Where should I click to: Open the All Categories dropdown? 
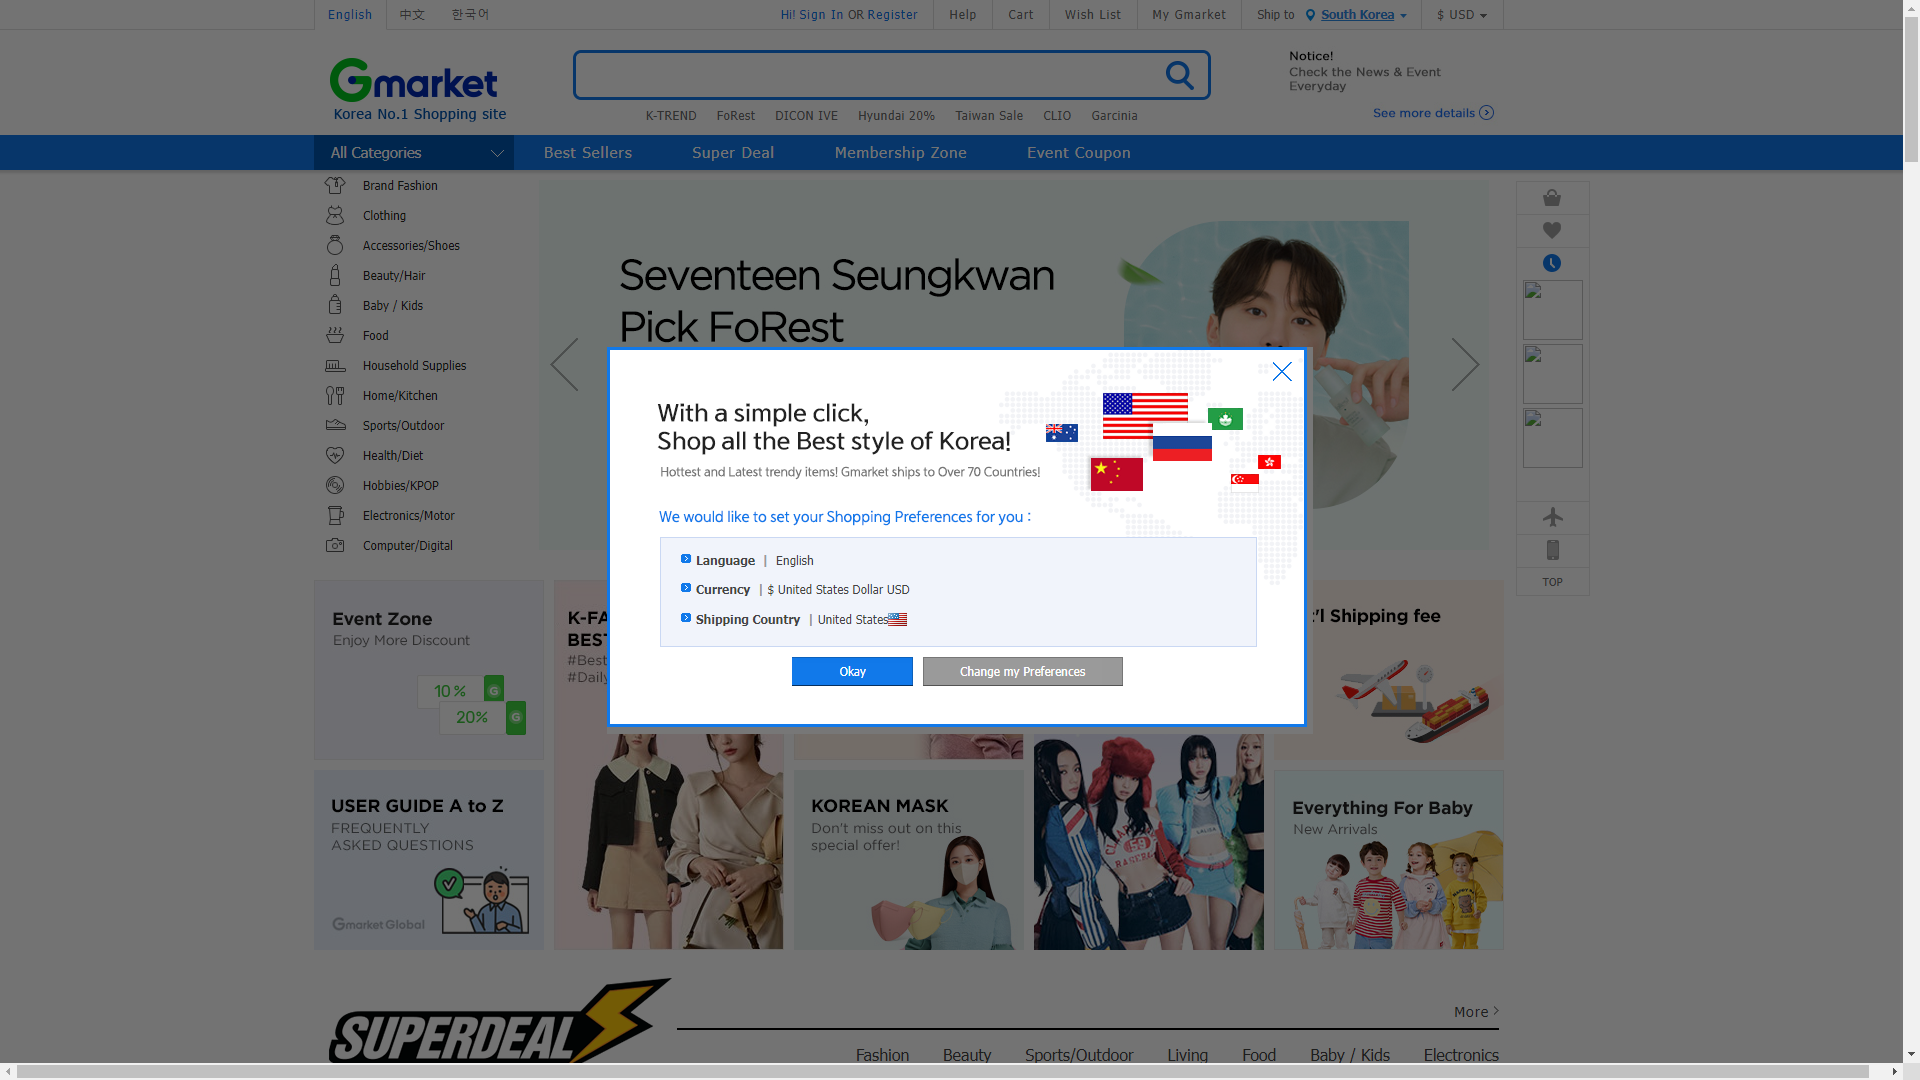tap(413, 152)
